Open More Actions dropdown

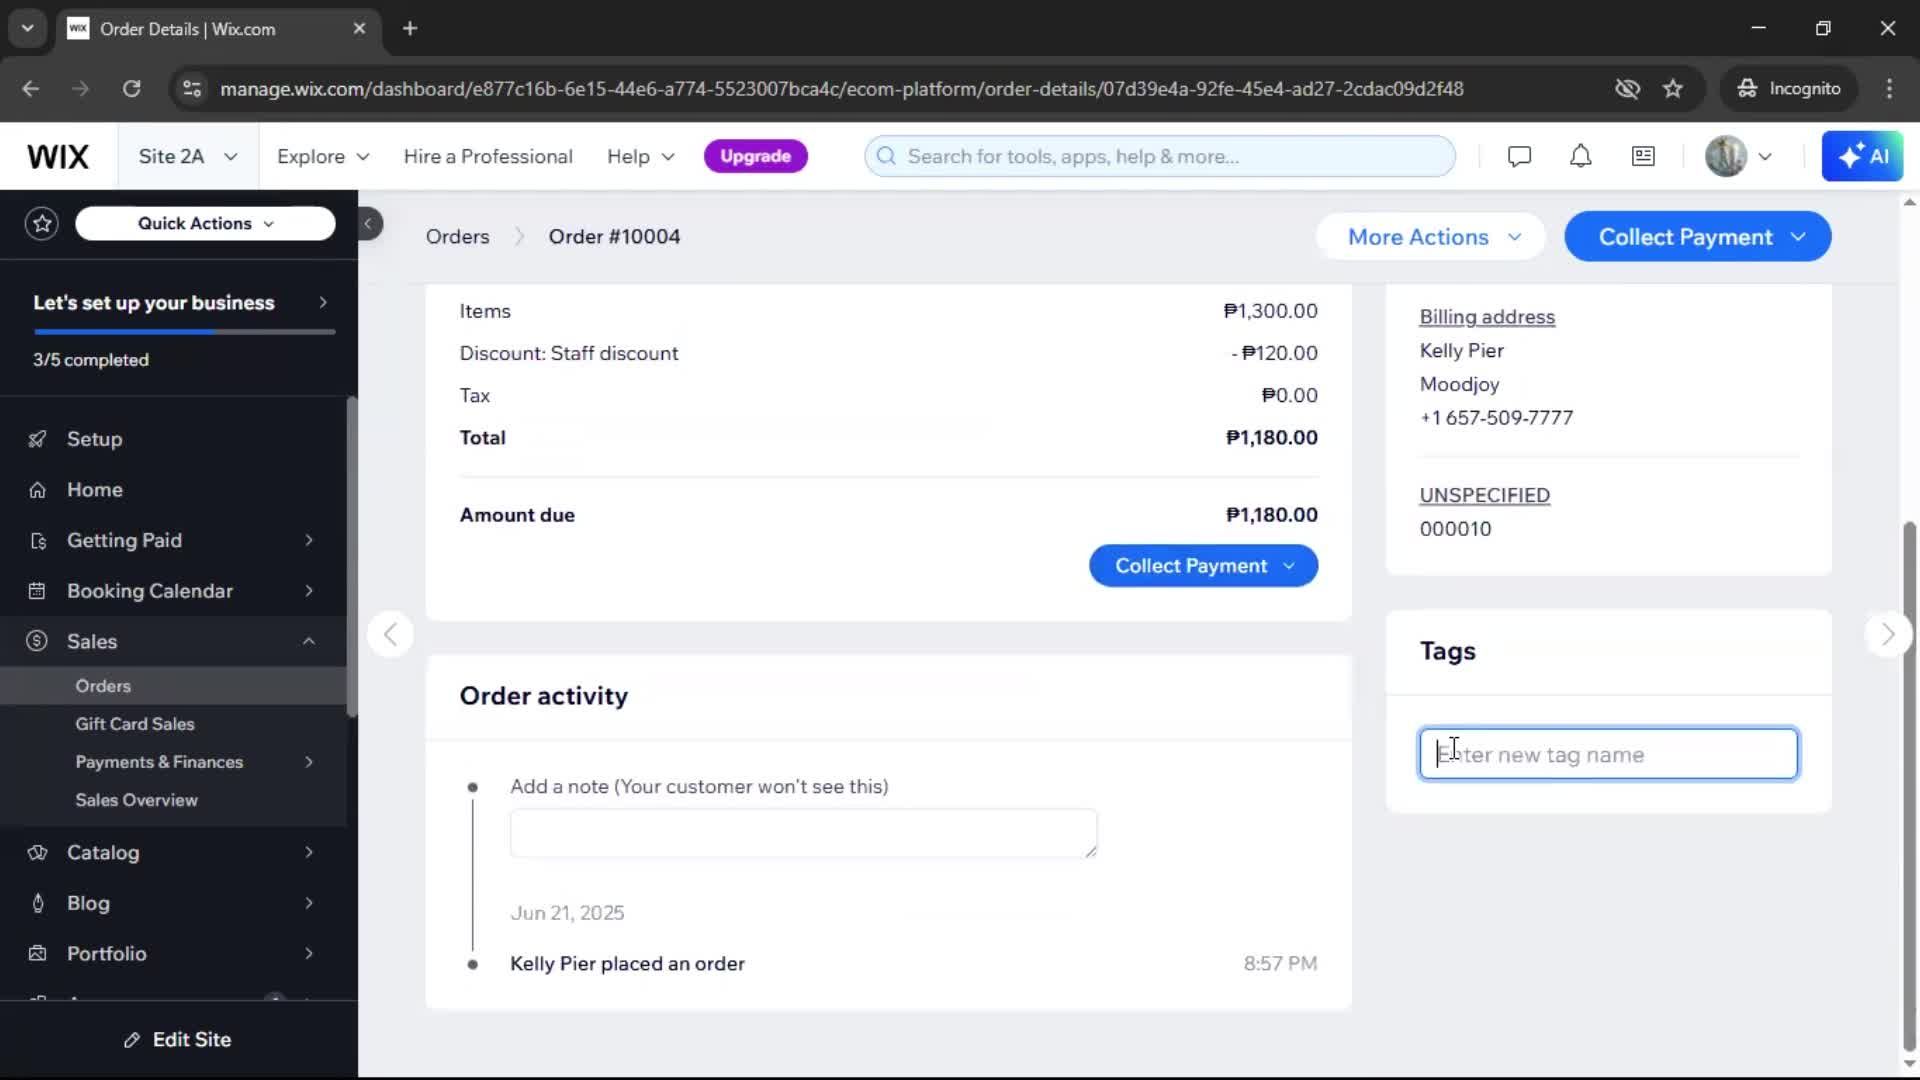tap(1432, 237)
